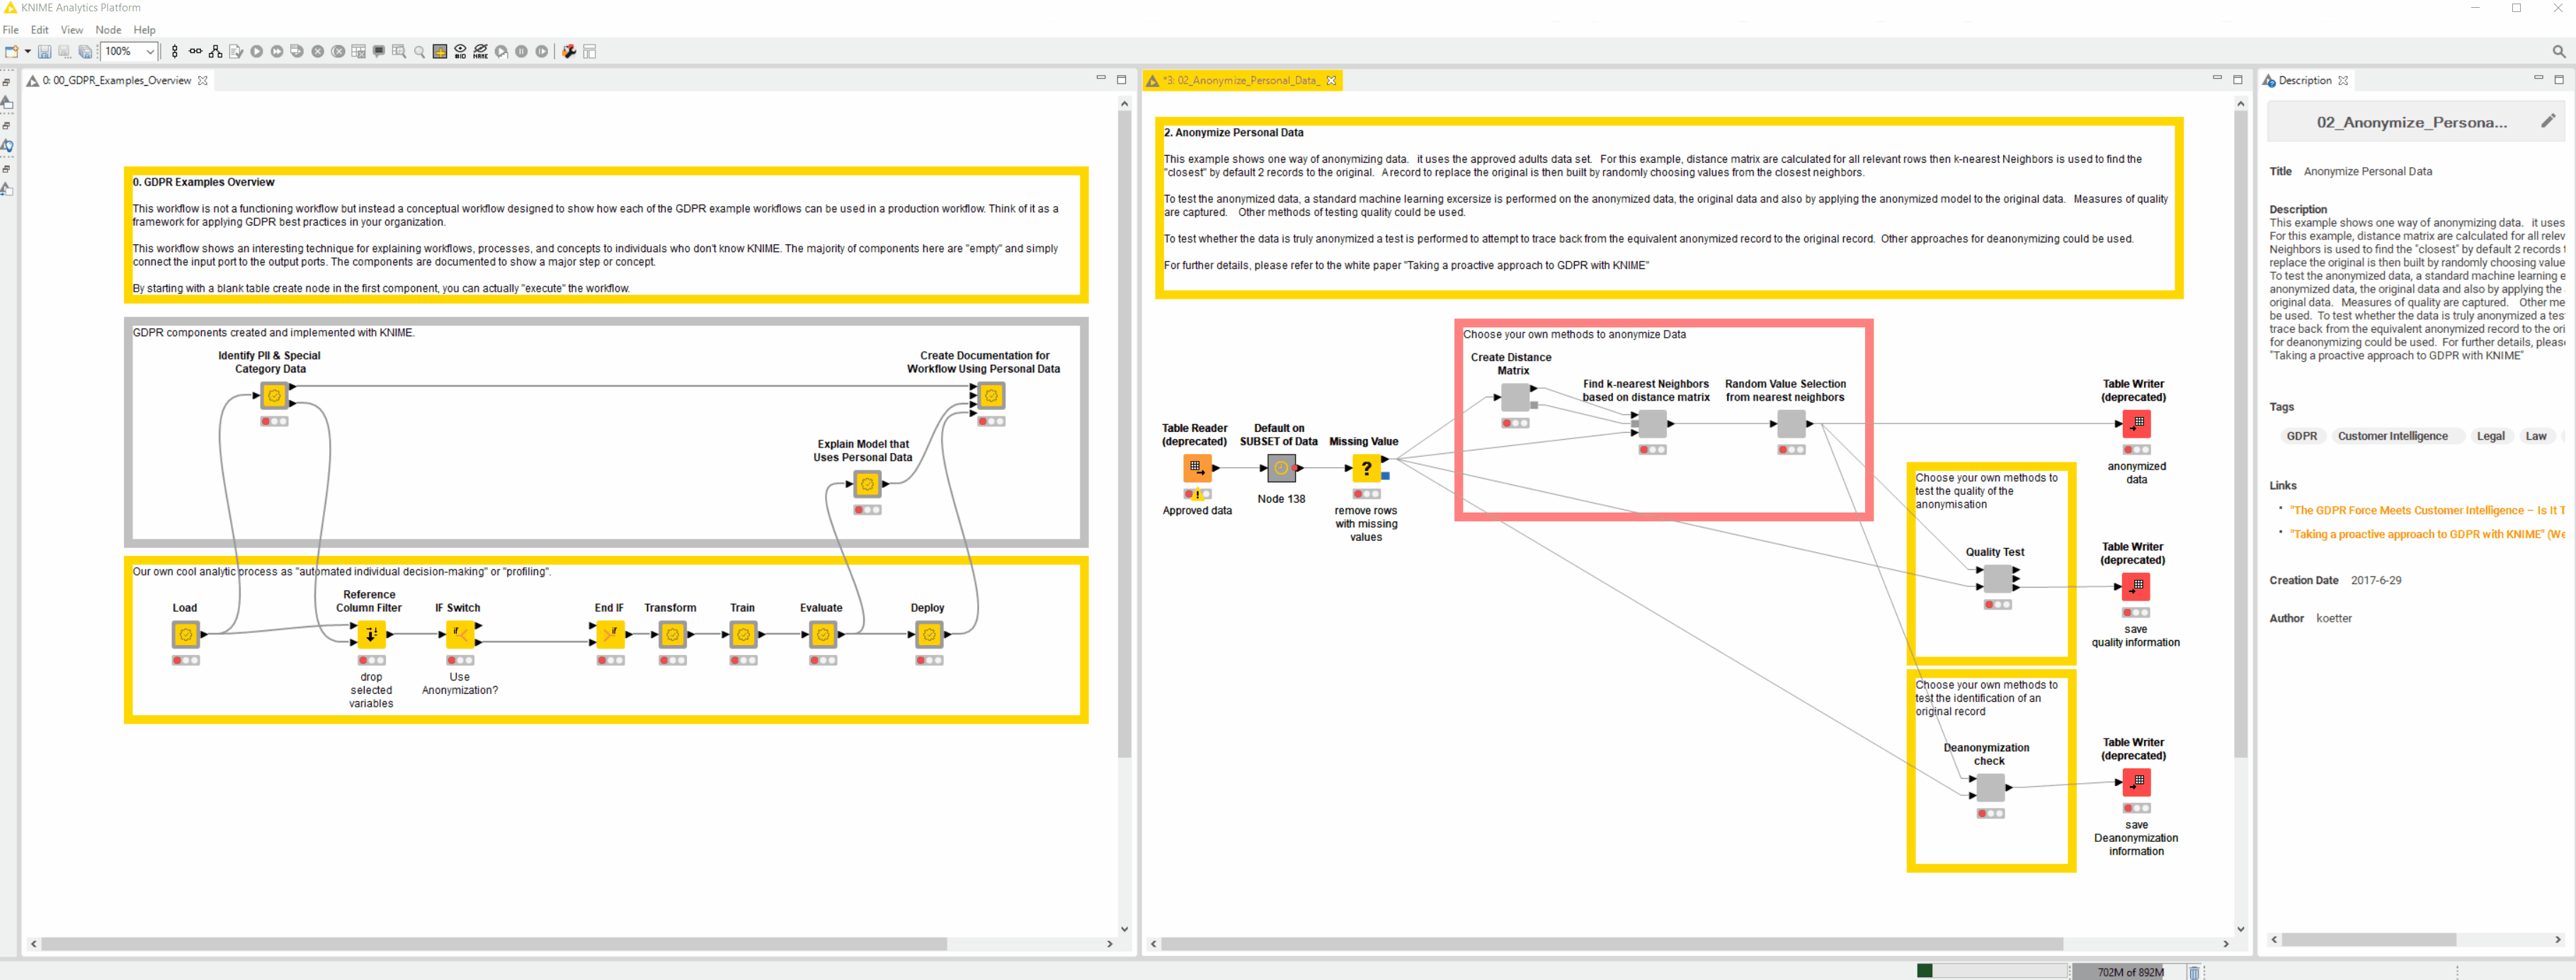Run garbage collector trash icon
2576x980 pixels.
click(x=2194, y=972)
